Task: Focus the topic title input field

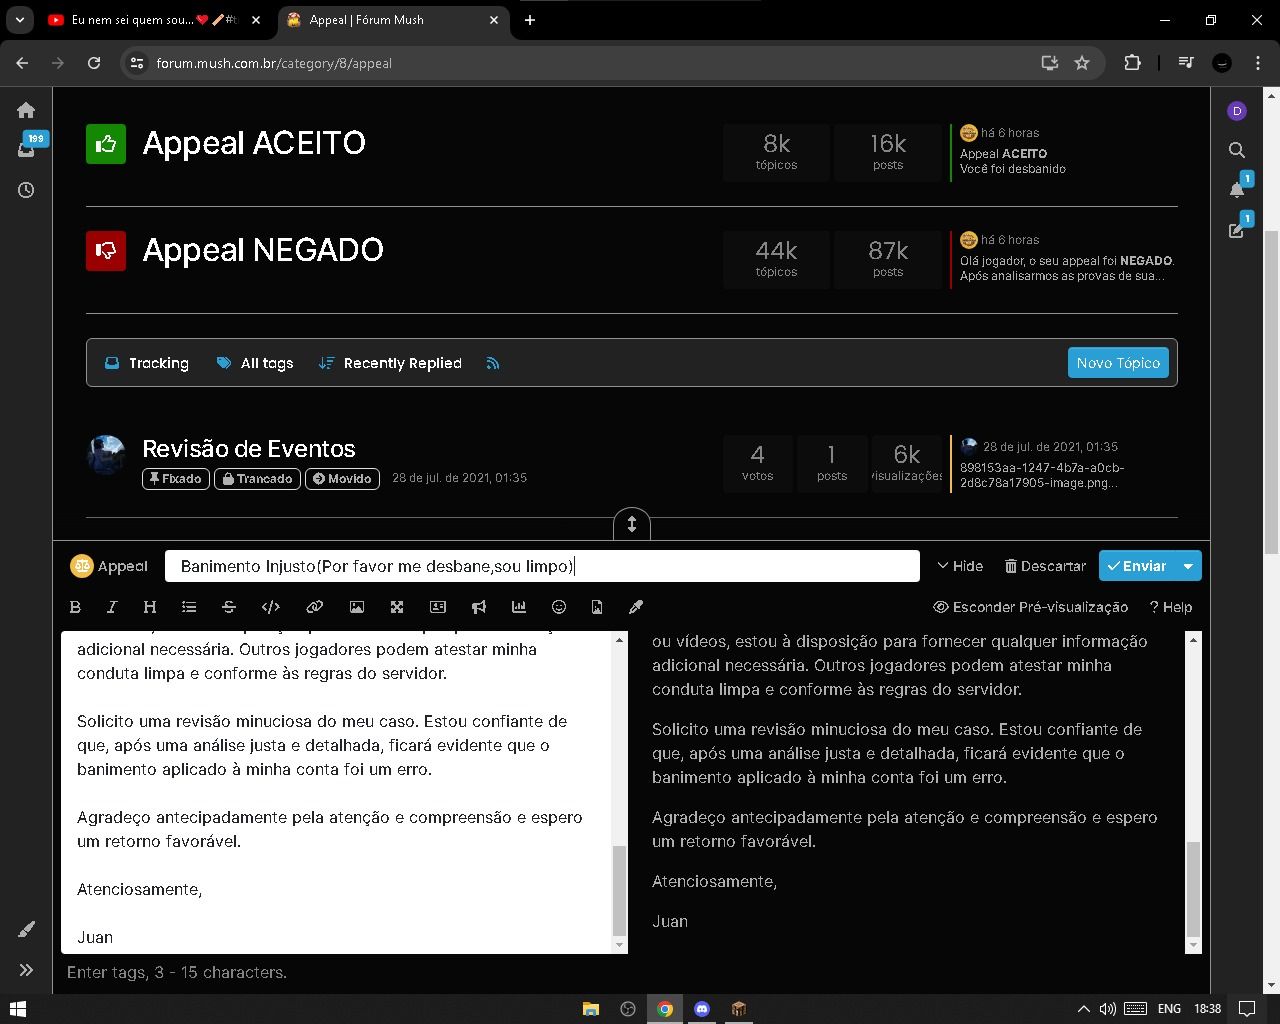Action: point(542,566)
